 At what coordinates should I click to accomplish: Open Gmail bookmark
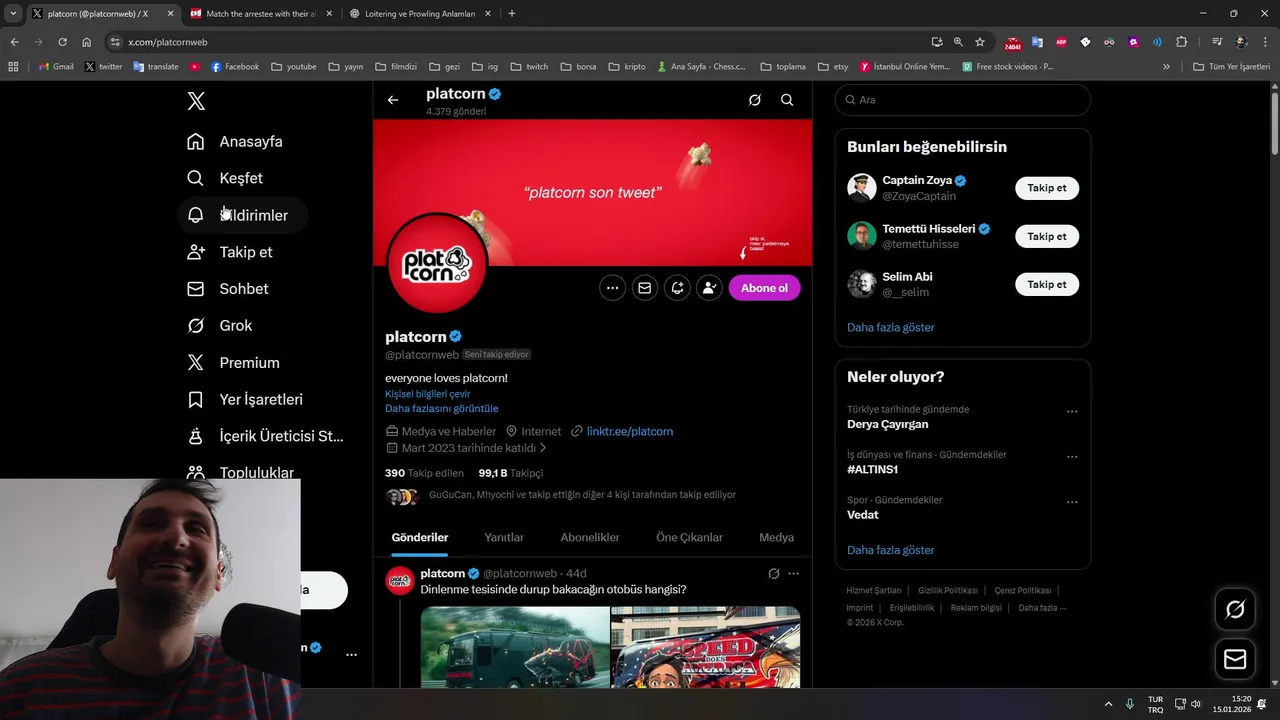pos(56,67)
